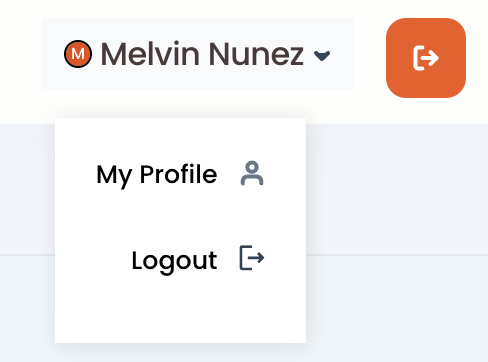Viewport: 488px width, 362px height.
Task: Click the letter M in avatar circle
Action: click(x=78, y=54)
